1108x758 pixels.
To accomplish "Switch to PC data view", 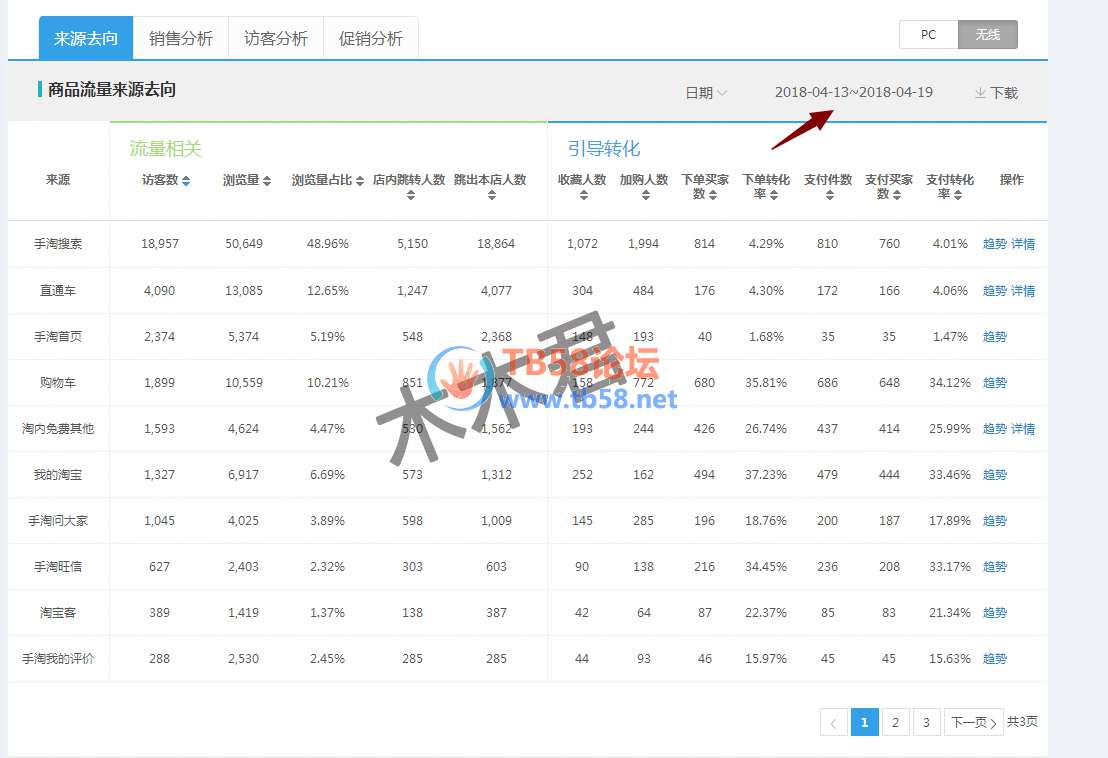I will (928, 35).
